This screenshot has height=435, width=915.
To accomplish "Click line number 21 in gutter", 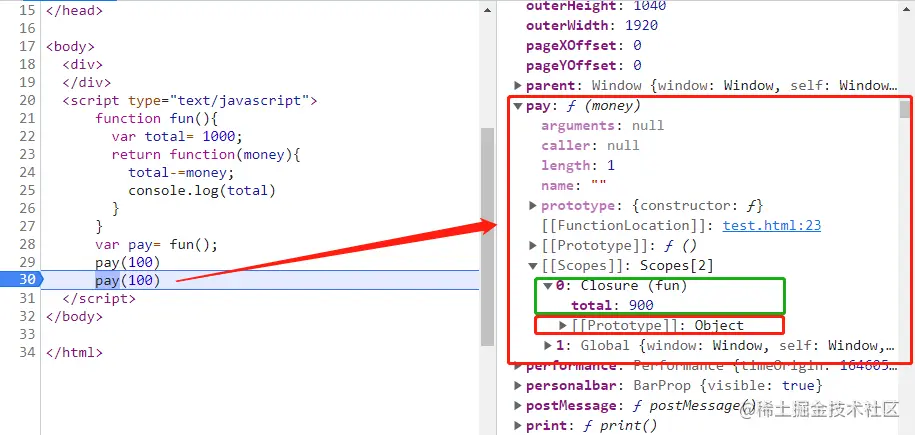I will [27, 119].
